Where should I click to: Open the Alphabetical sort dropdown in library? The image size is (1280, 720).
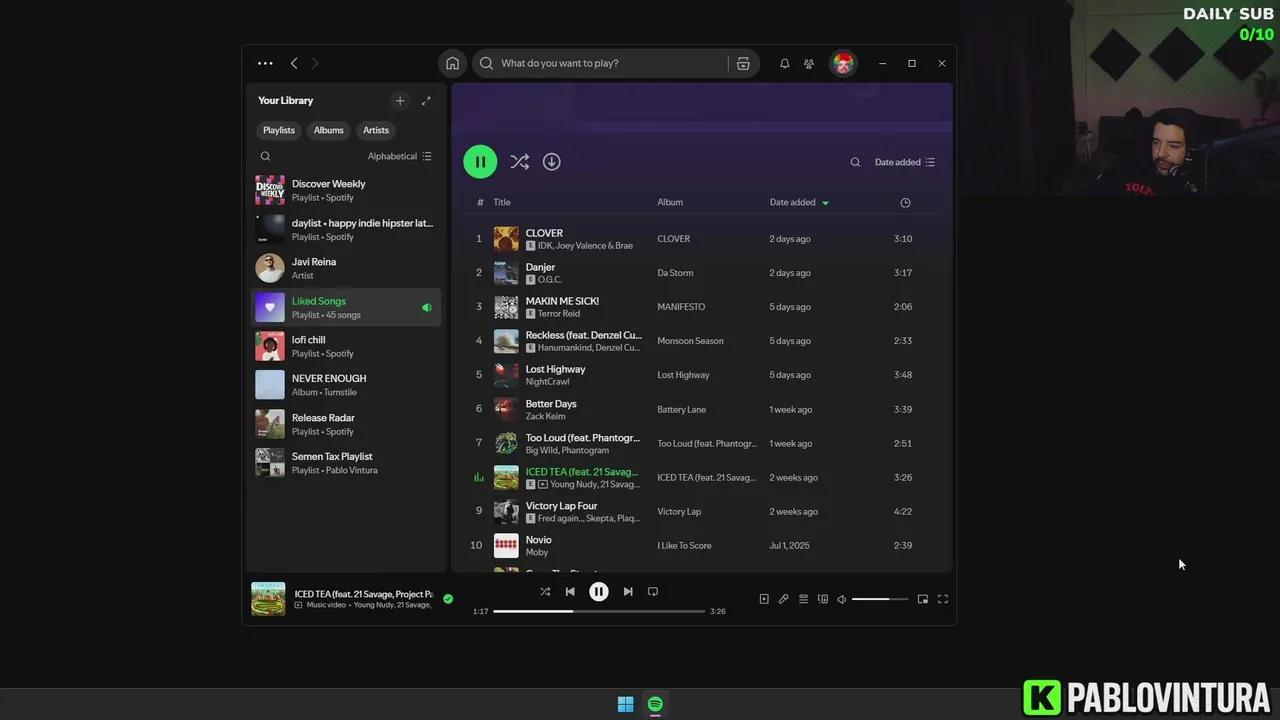(400, 156)
